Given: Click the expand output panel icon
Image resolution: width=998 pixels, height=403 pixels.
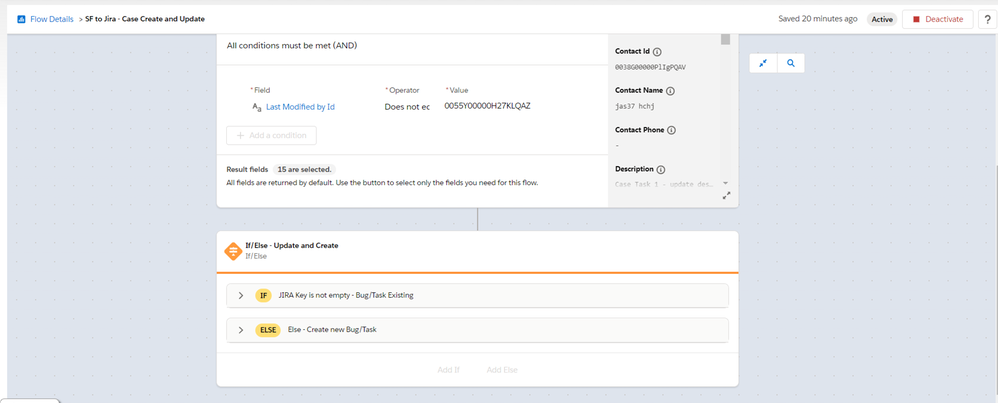Looking at the screenshot, I should coord(727,196).
